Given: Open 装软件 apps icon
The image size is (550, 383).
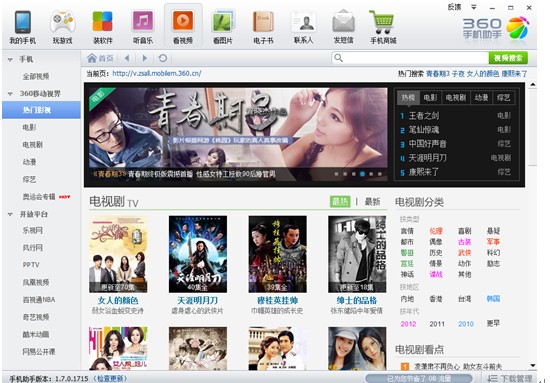Looking at the screenshot, I should click(102, 22).
